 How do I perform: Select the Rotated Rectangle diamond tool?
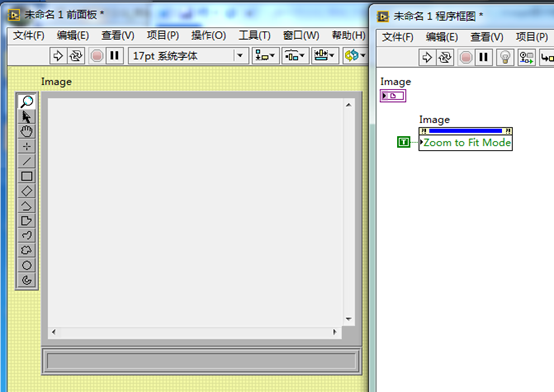click(x=26, y=191)
